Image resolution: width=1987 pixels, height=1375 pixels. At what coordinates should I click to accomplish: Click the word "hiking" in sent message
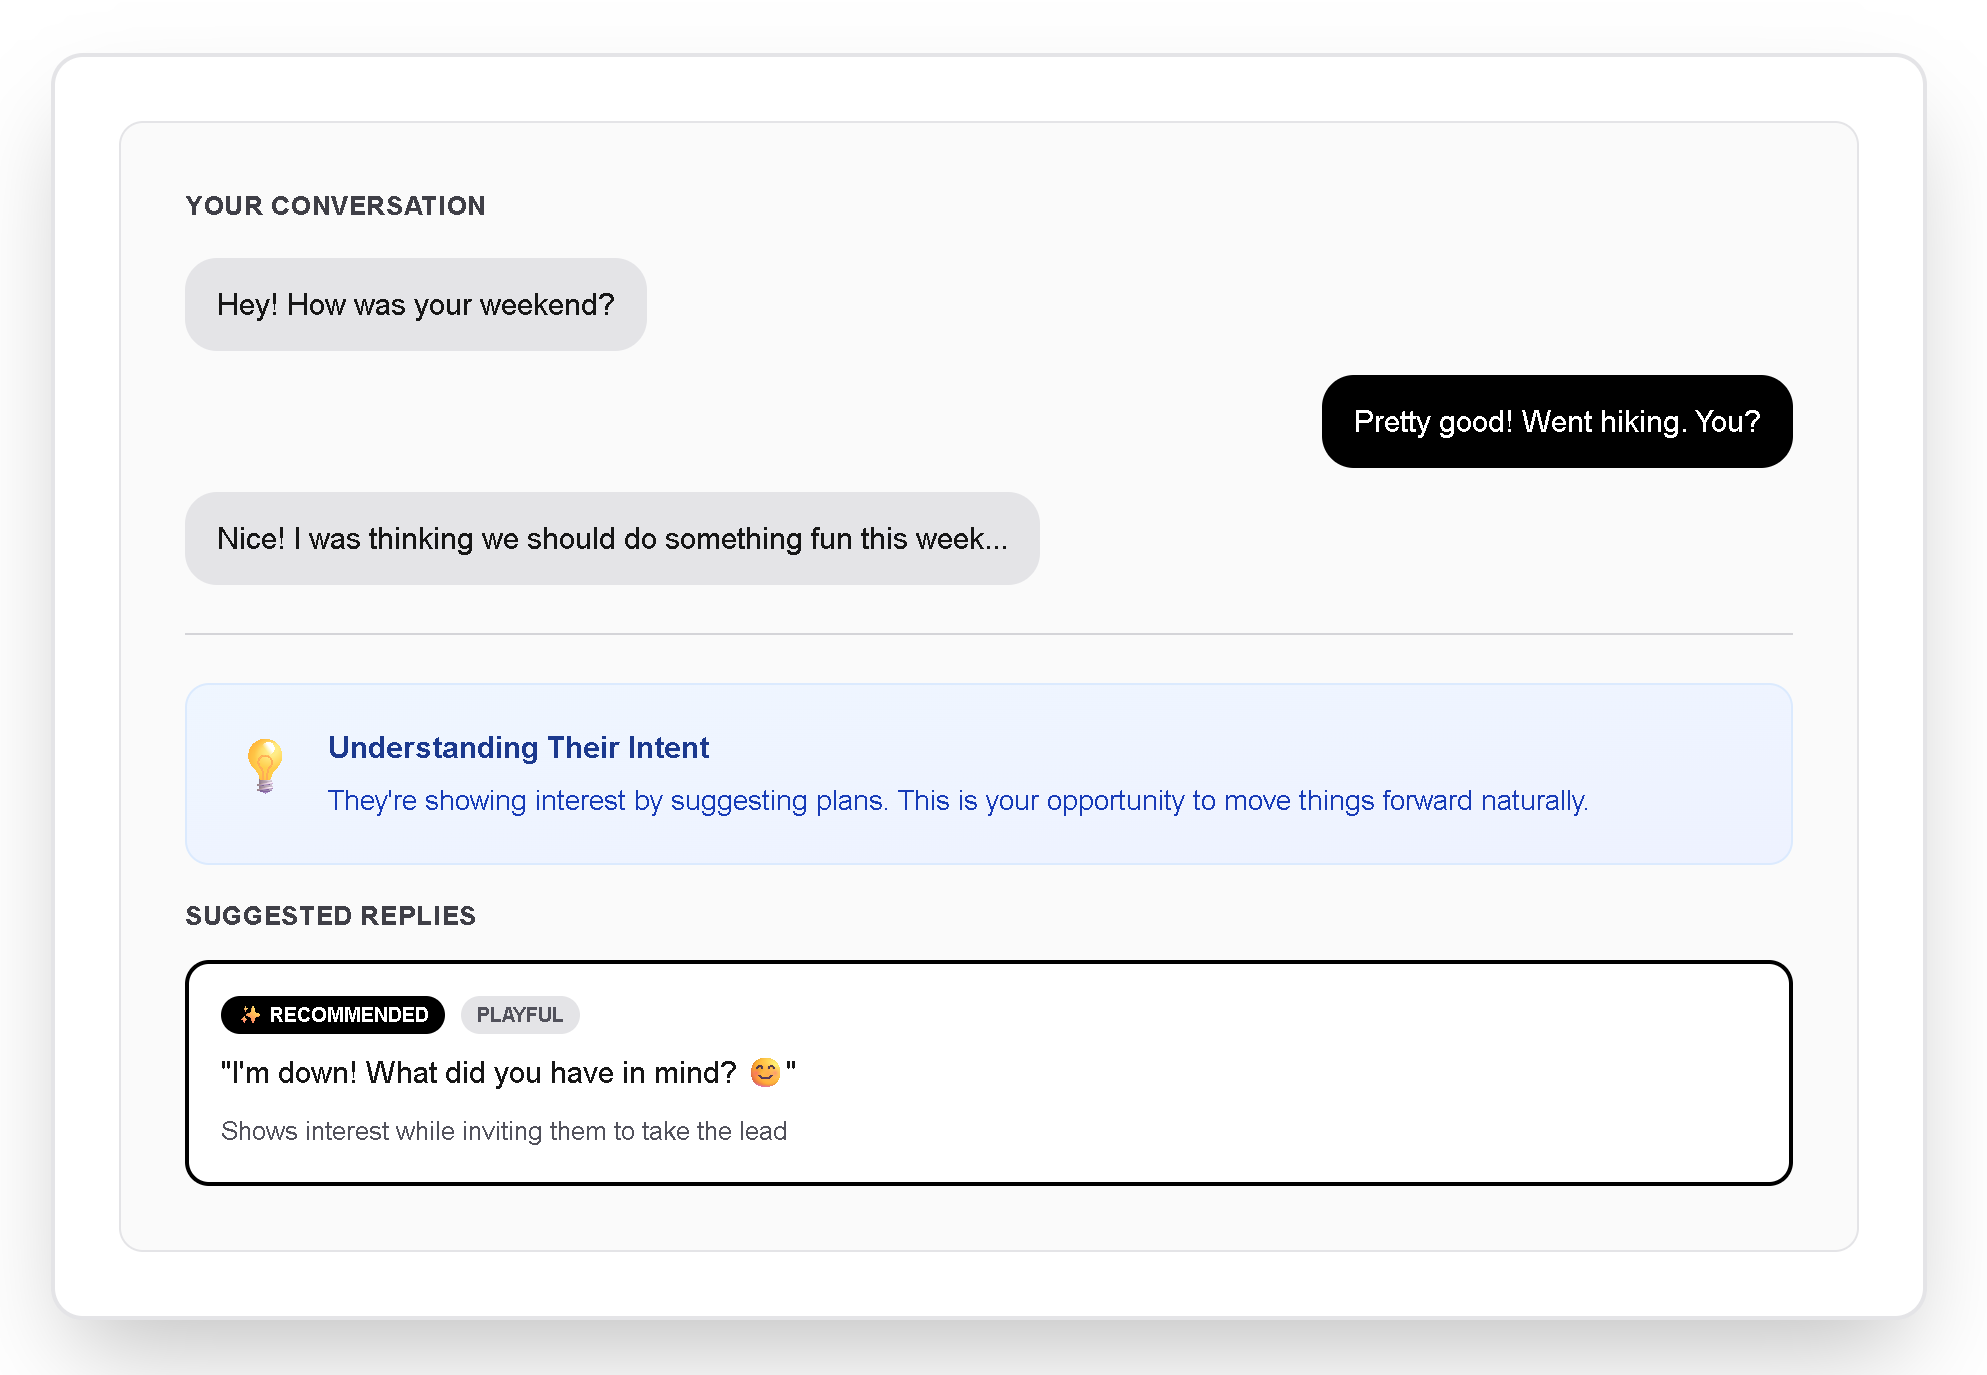1640,422
